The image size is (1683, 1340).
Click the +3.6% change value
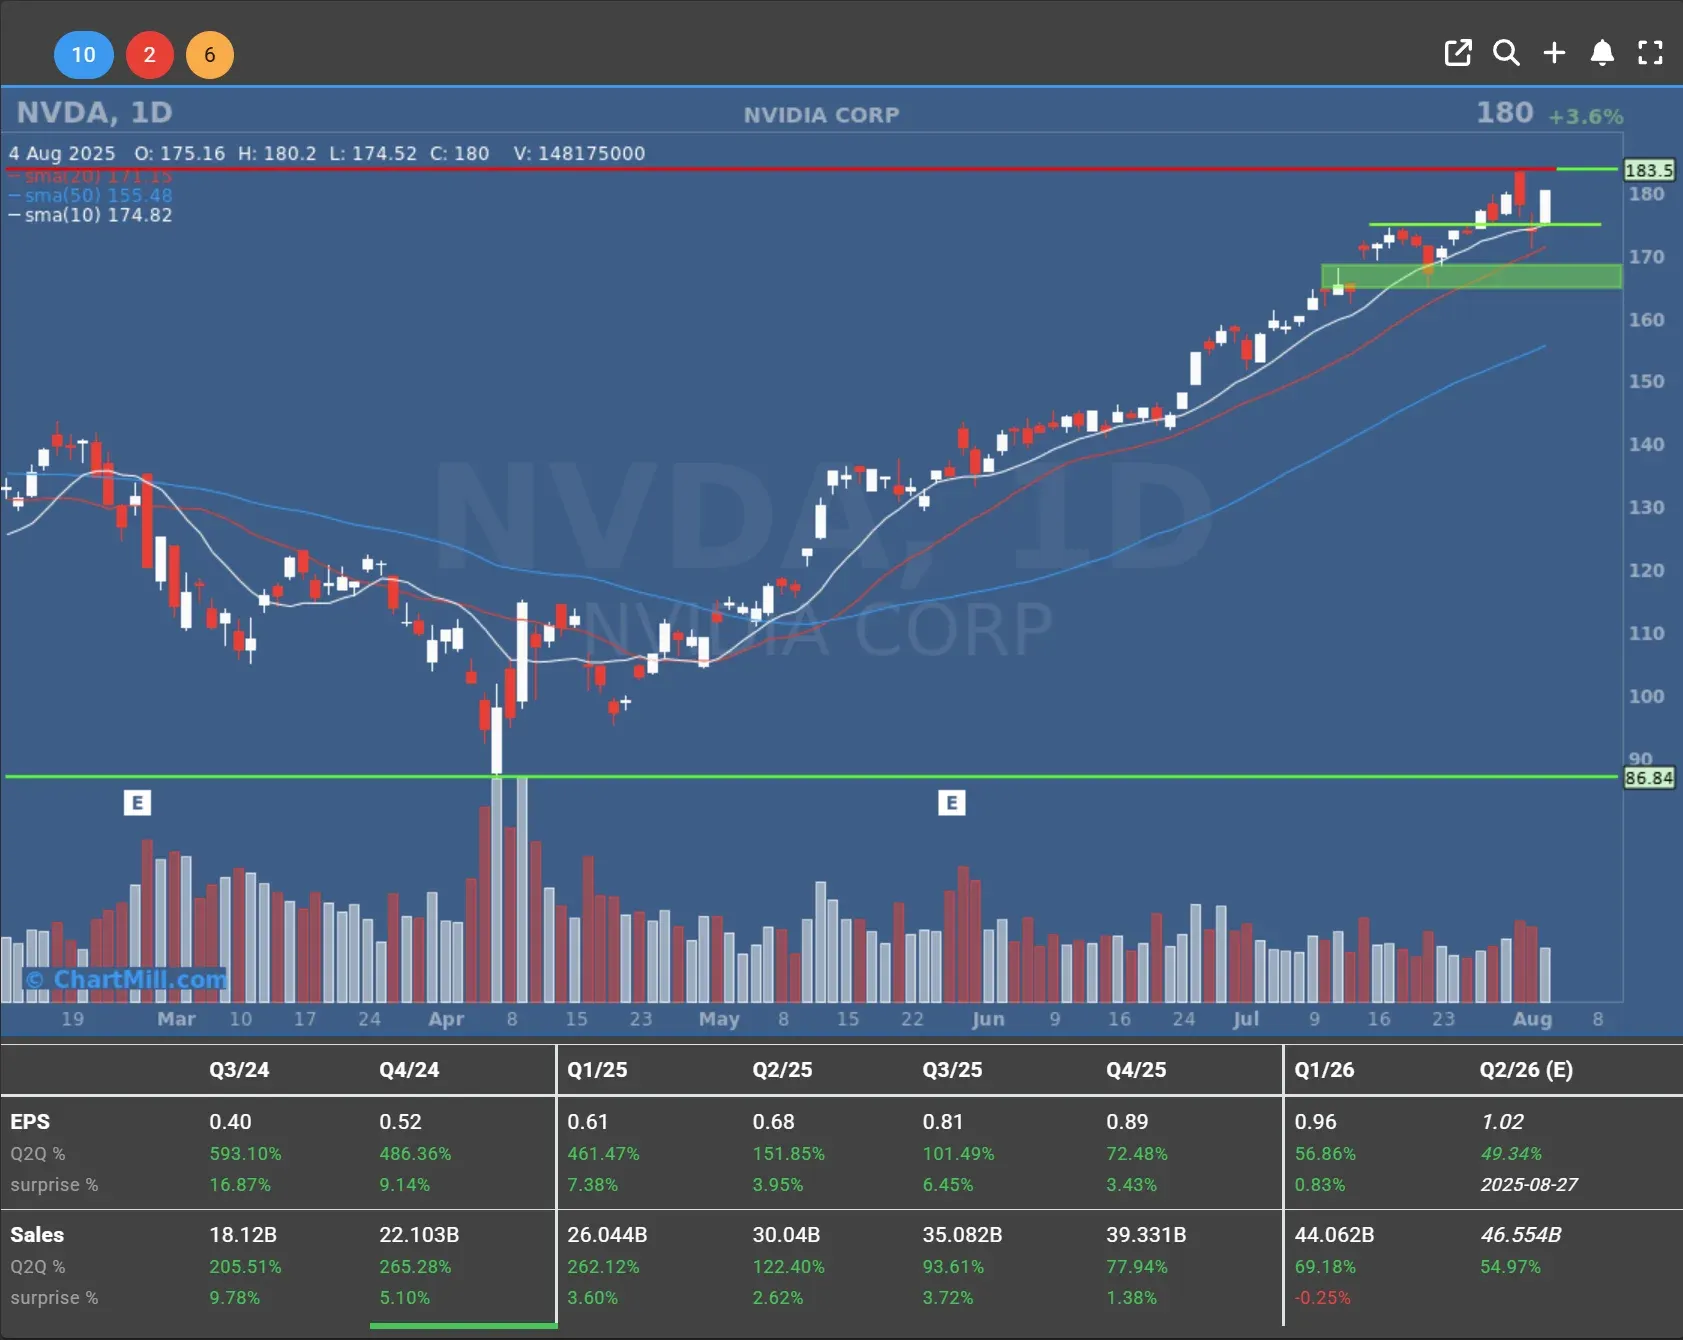(x=1585, y=116)
